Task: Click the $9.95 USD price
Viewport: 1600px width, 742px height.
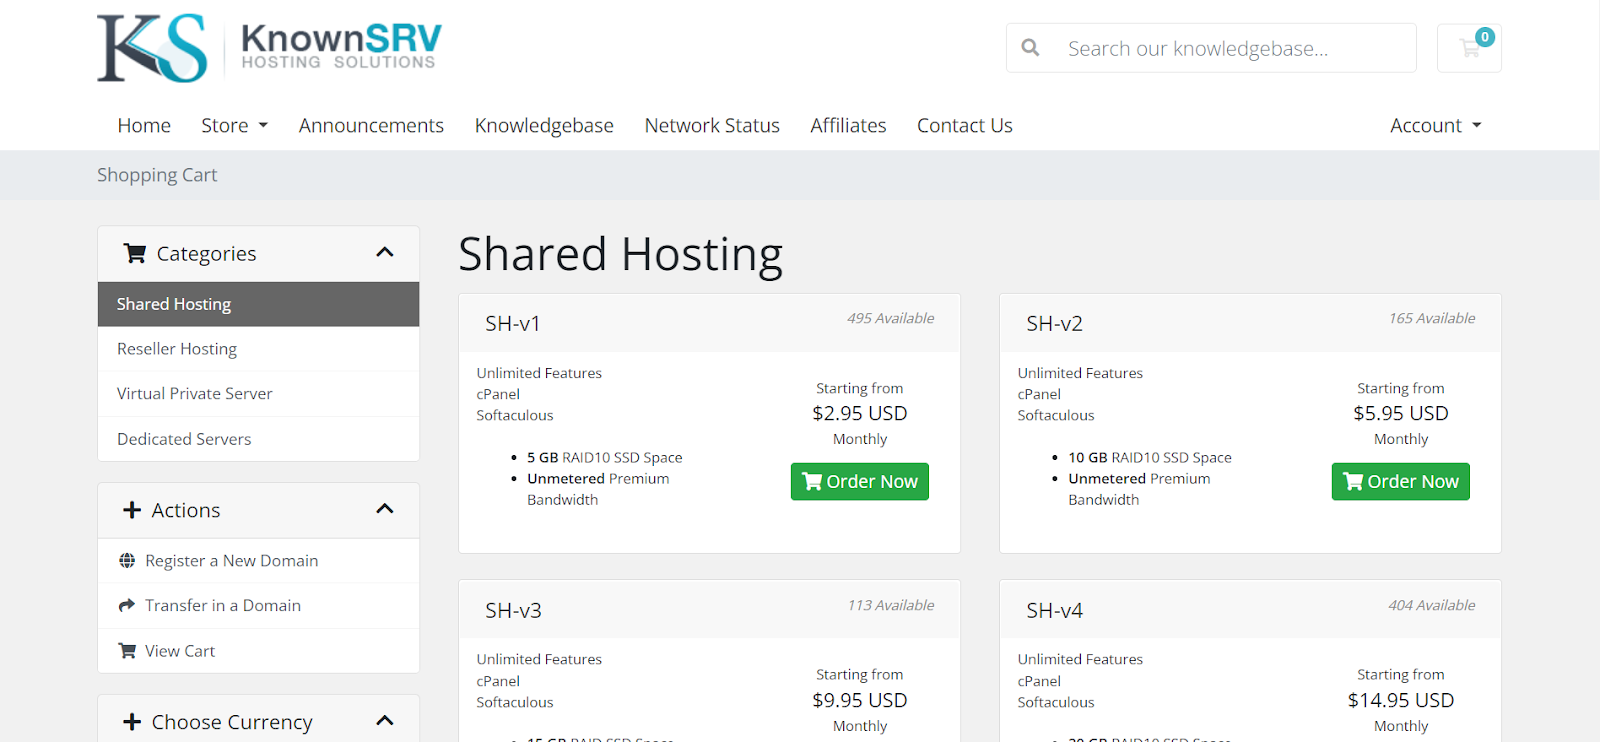Action: point(860,700)
